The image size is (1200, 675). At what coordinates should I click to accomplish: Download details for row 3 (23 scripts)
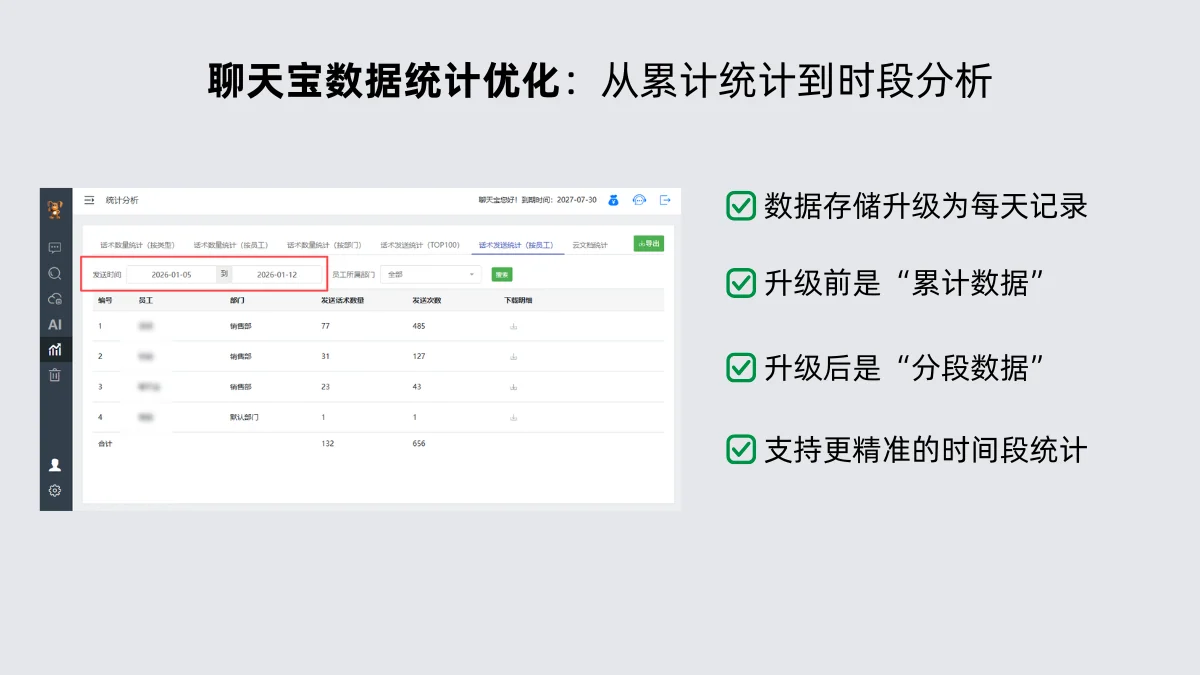[x=513, y=387]
